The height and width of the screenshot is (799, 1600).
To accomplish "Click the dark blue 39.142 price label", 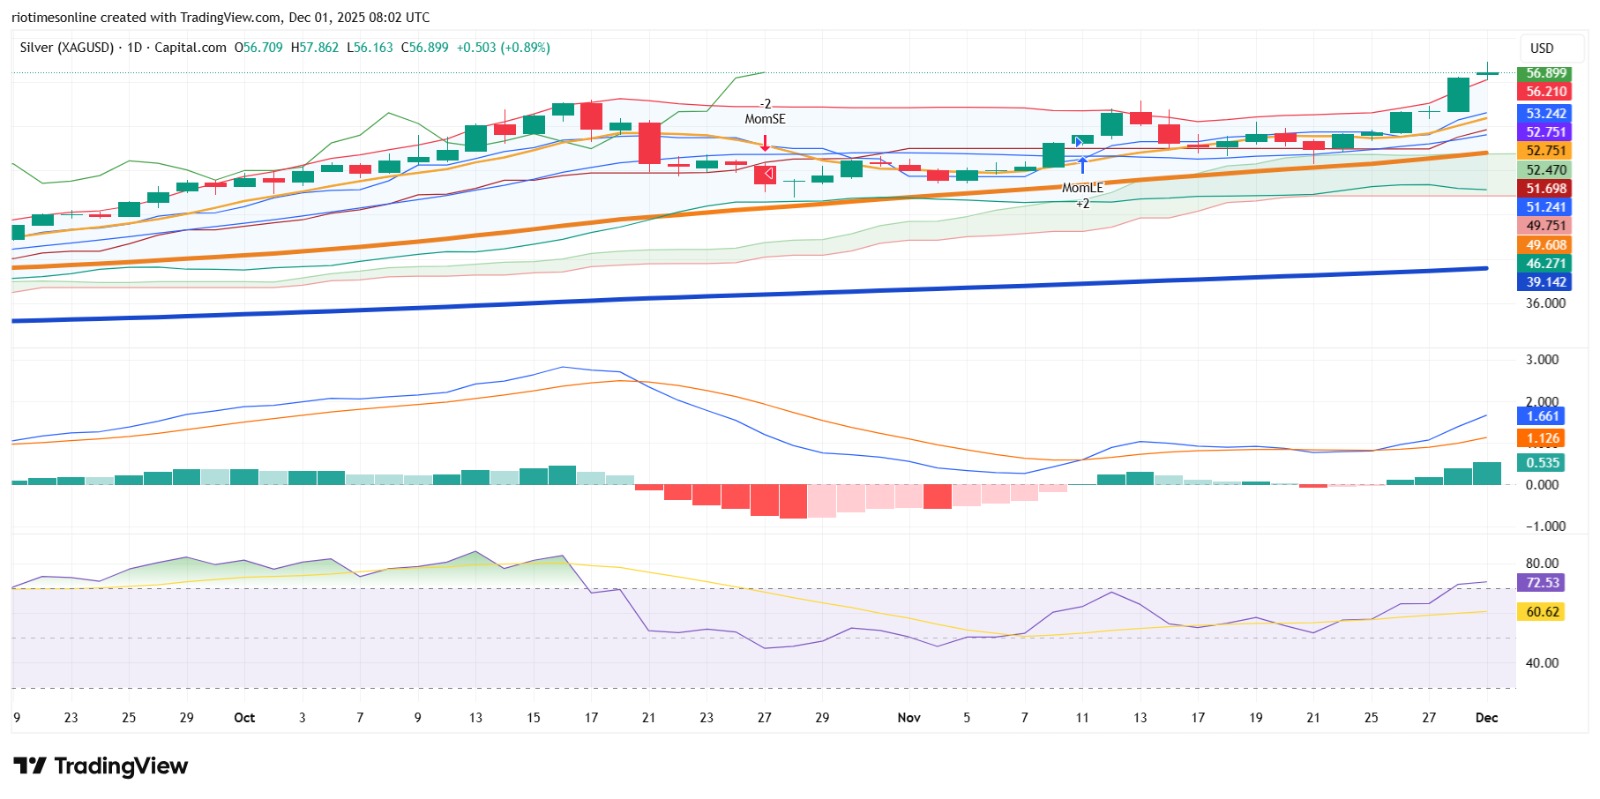I will (x=1545, y=282).
